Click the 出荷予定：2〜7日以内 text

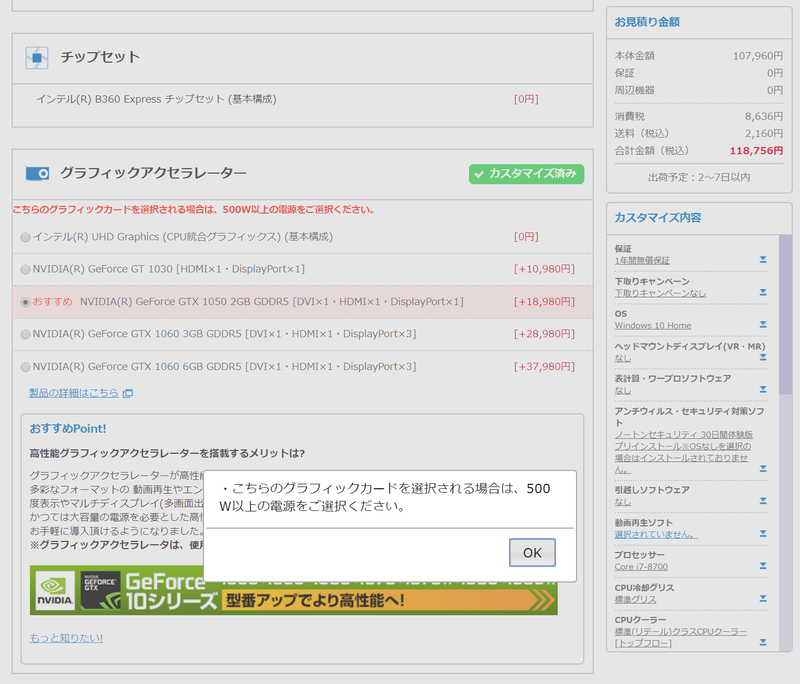[x=698, y=178]
